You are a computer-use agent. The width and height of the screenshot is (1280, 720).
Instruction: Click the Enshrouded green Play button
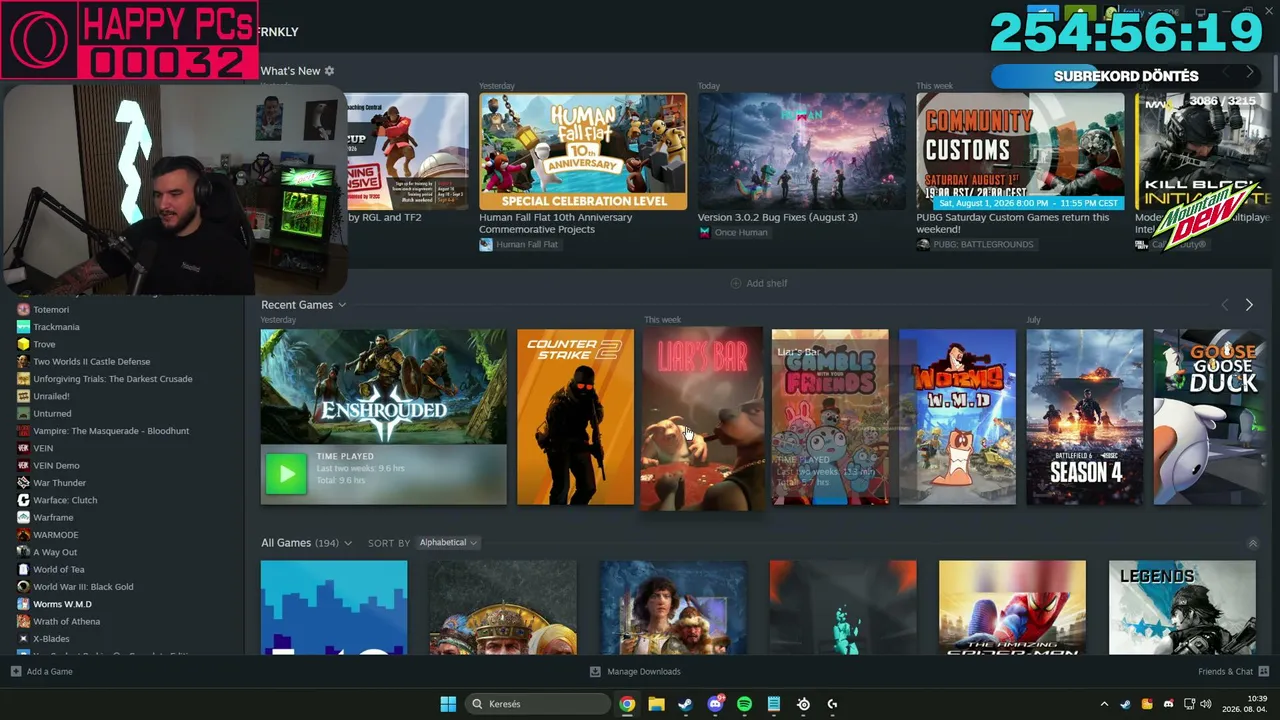pos(286,474)
